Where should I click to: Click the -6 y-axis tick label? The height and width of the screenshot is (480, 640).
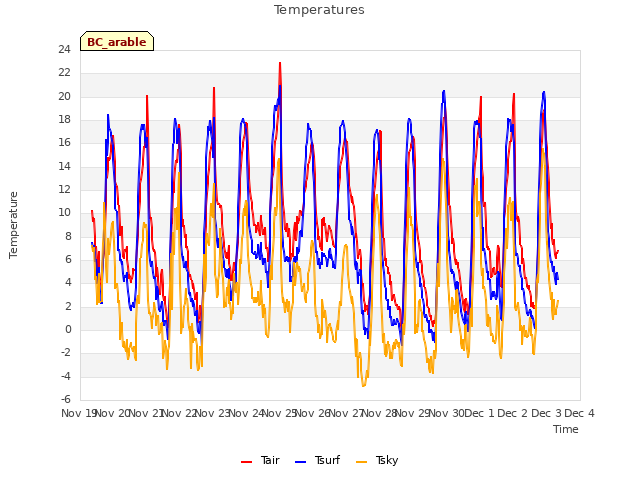click(x=66, y=399)
